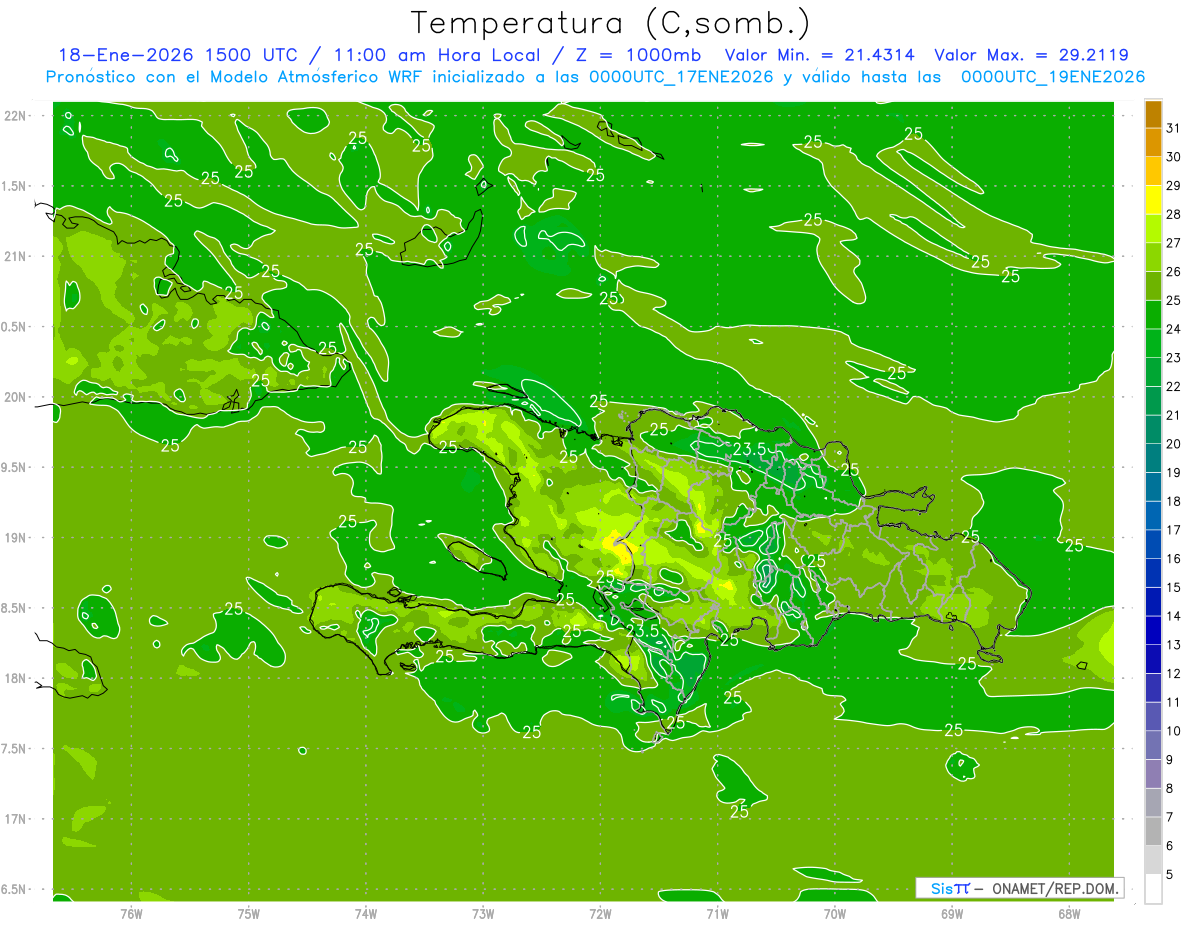
Task: Click the '70W' longitude axis label
Action: 835,914
